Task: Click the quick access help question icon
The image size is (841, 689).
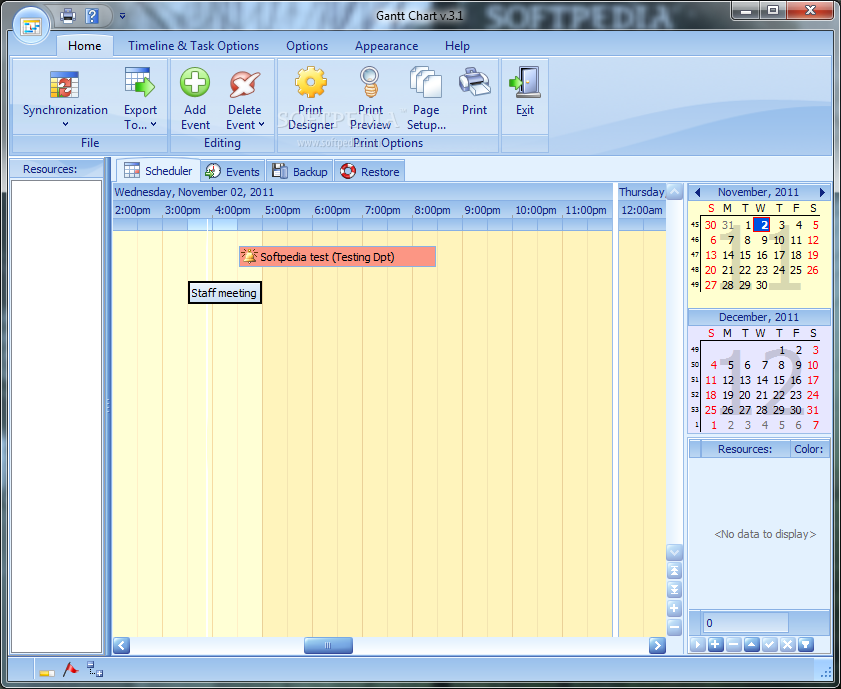Action: (92, 16)
